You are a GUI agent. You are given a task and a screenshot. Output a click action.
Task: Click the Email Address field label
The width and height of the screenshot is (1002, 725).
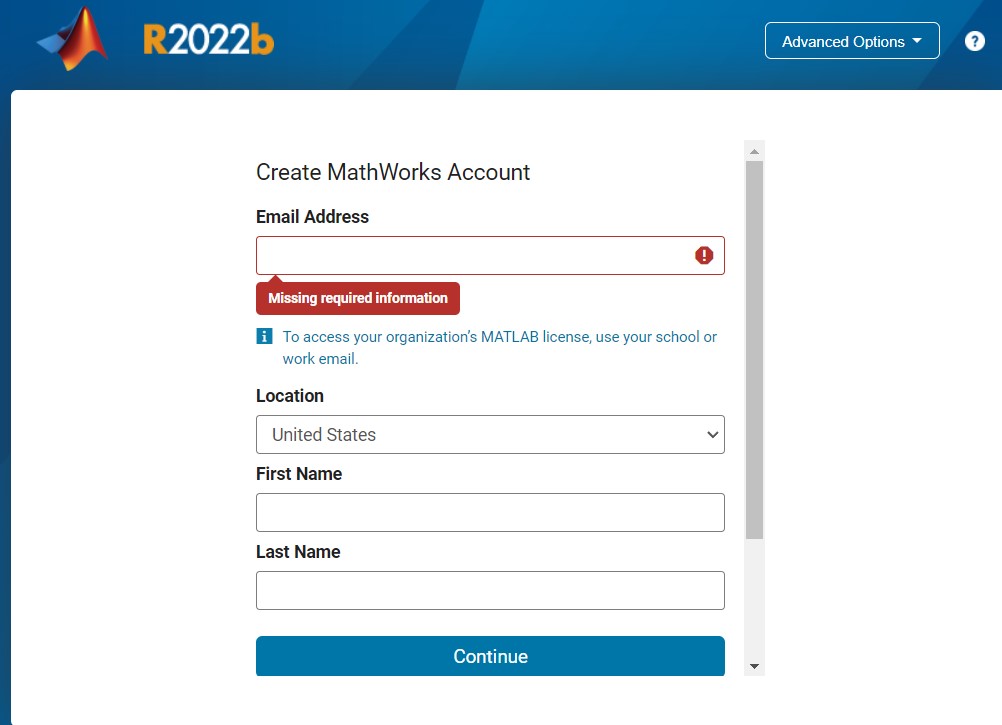click(x=312, y=216)
